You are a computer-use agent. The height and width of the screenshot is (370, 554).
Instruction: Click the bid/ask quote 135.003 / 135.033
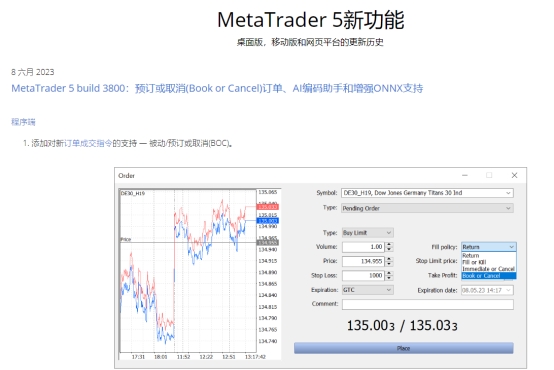click(x=402, y=325)
